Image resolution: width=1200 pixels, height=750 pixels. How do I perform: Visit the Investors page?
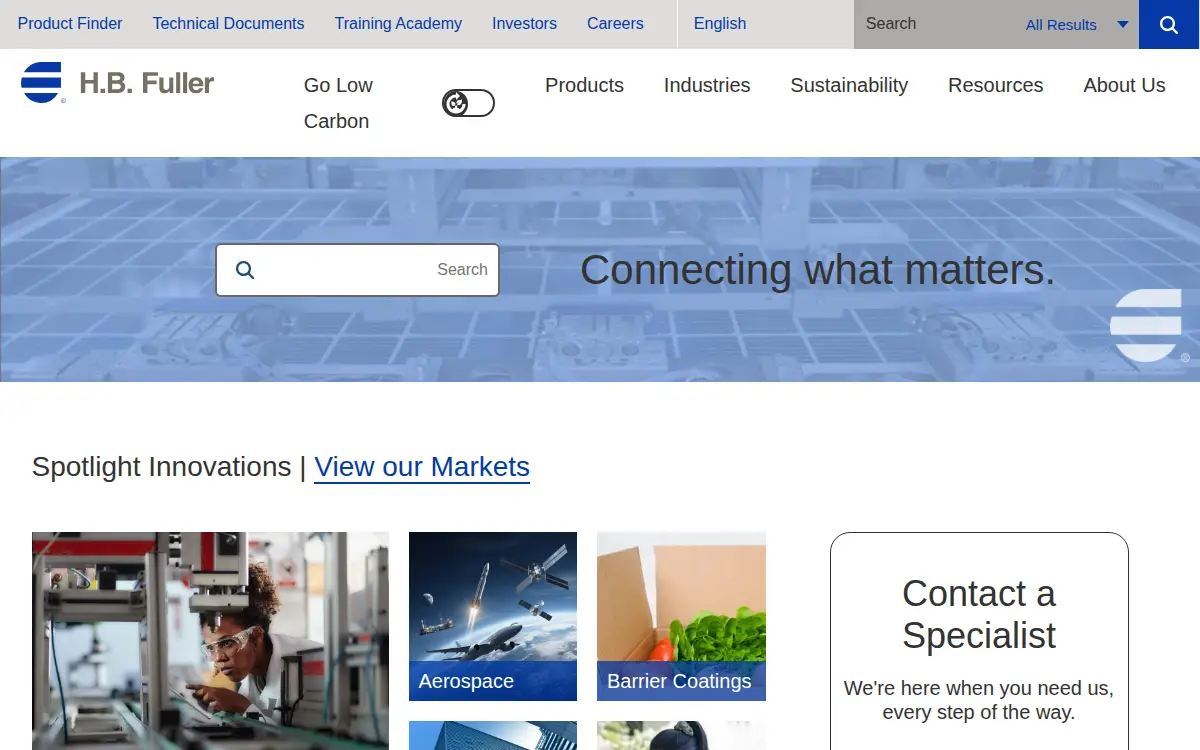coord(524,23)
